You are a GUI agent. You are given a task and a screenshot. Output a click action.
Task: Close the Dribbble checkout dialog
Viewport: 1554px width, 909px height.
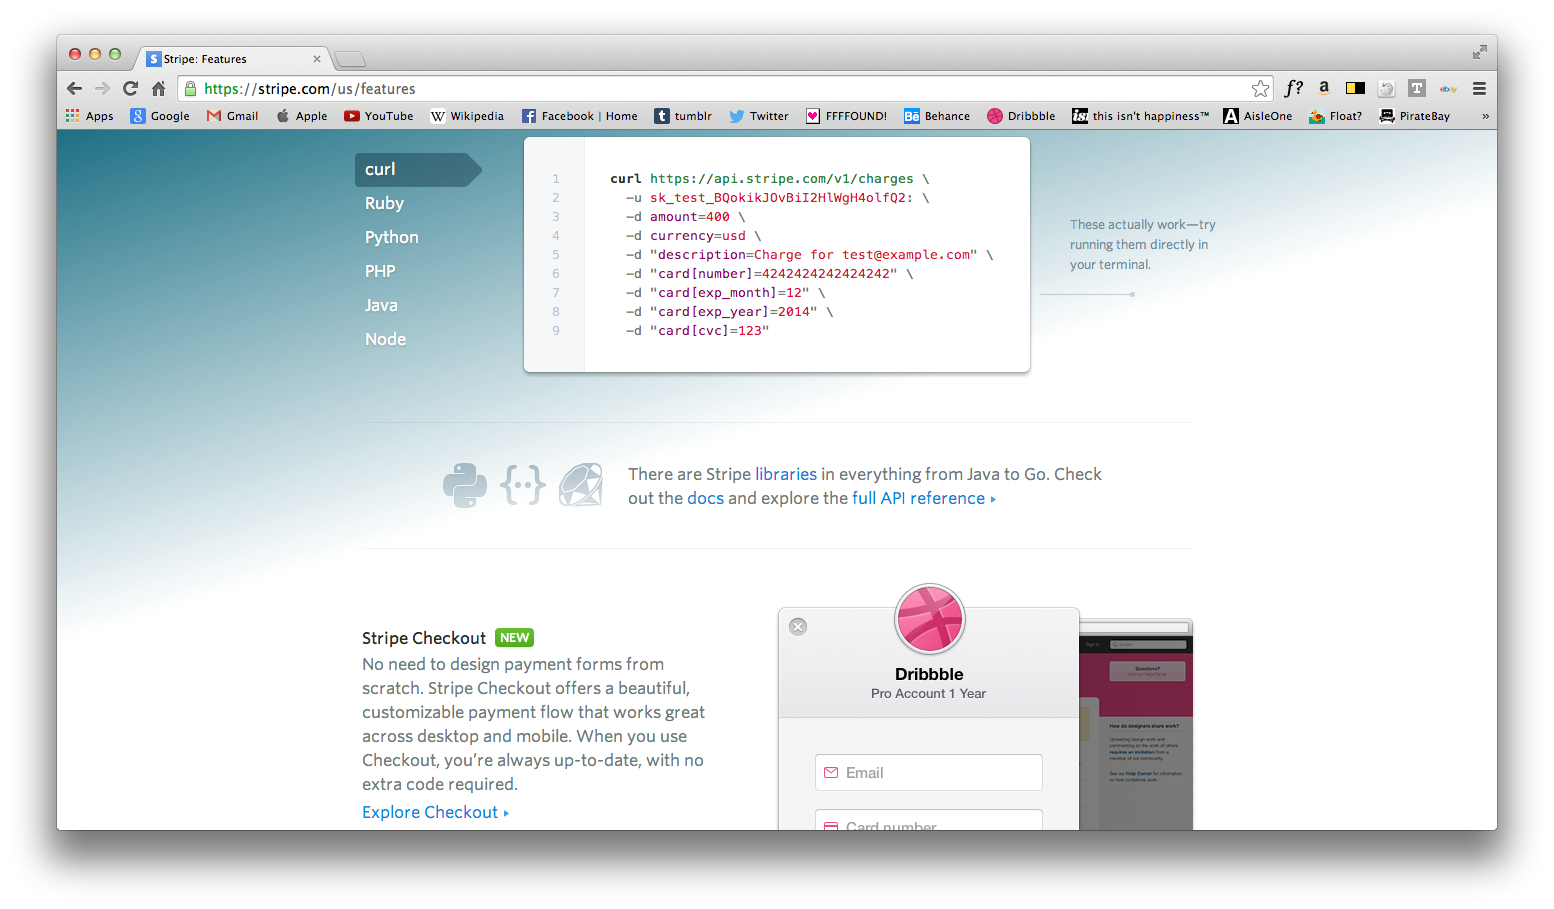tap(798, 627)
